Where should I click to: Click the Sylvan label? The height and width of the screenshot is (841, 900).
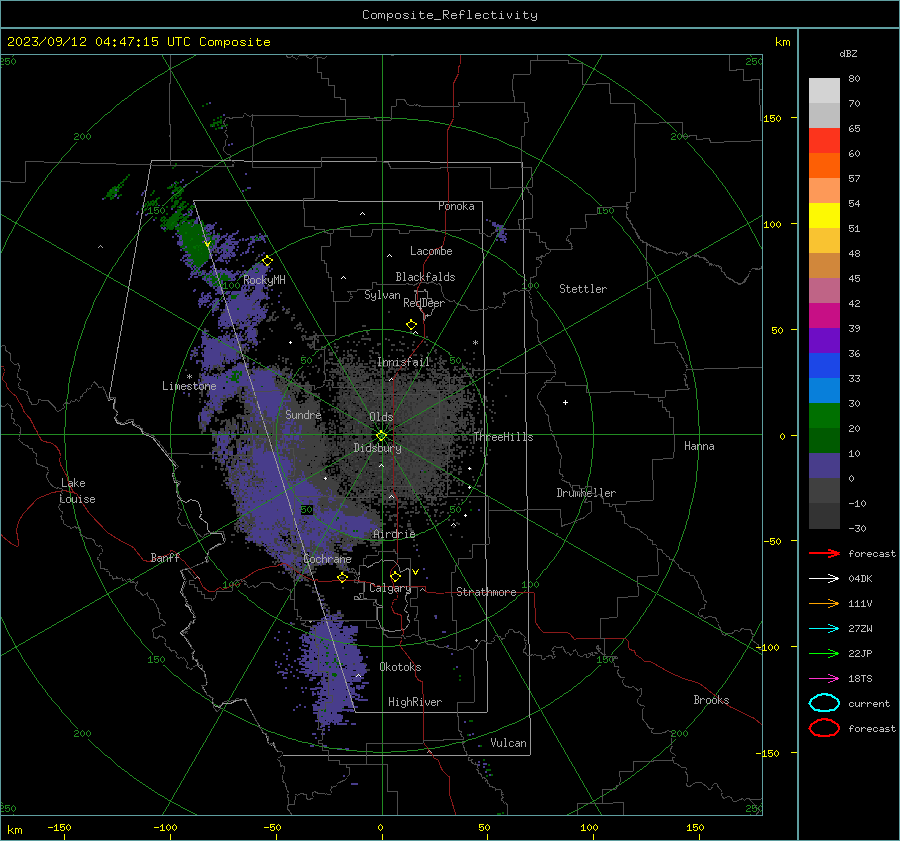click(x=382, y=295)
